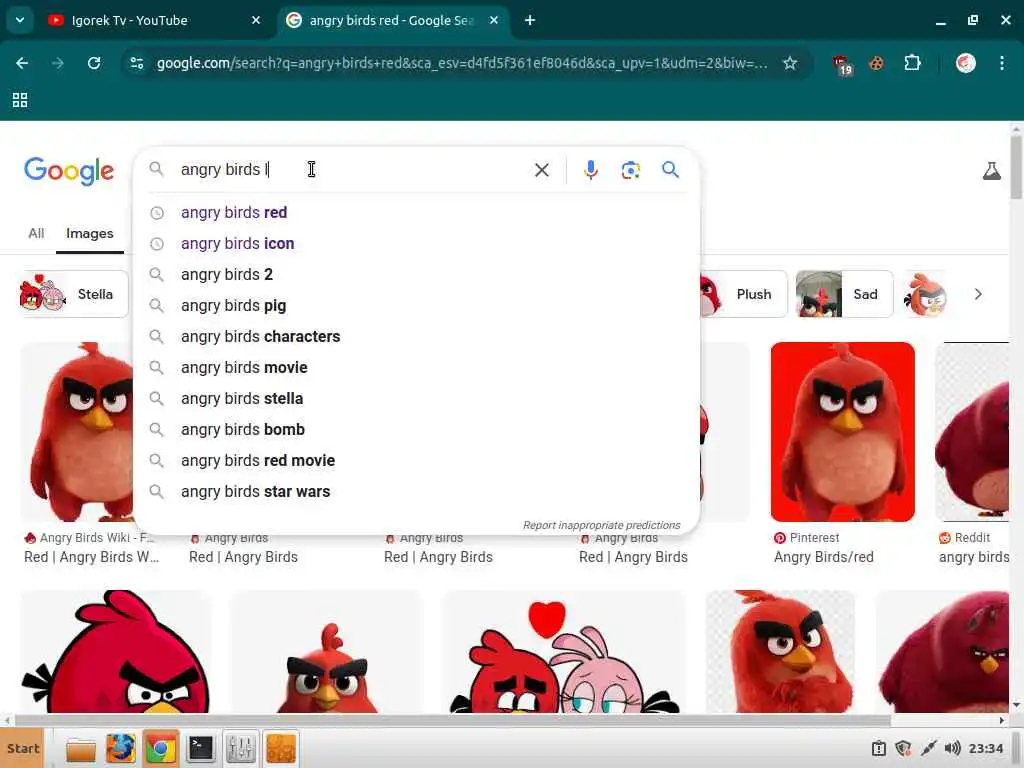The width and height of the screenshot is (1024, 768).
Task: Open the volume tray icon
Action: click(952, 748)
